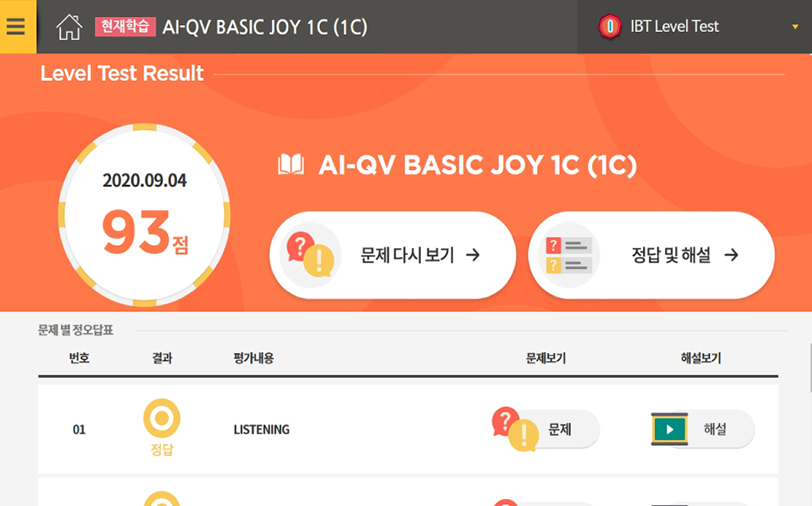Click LISTENING in row 01
Viewport: 812px width, 506px height.
[x=262, y=430]
